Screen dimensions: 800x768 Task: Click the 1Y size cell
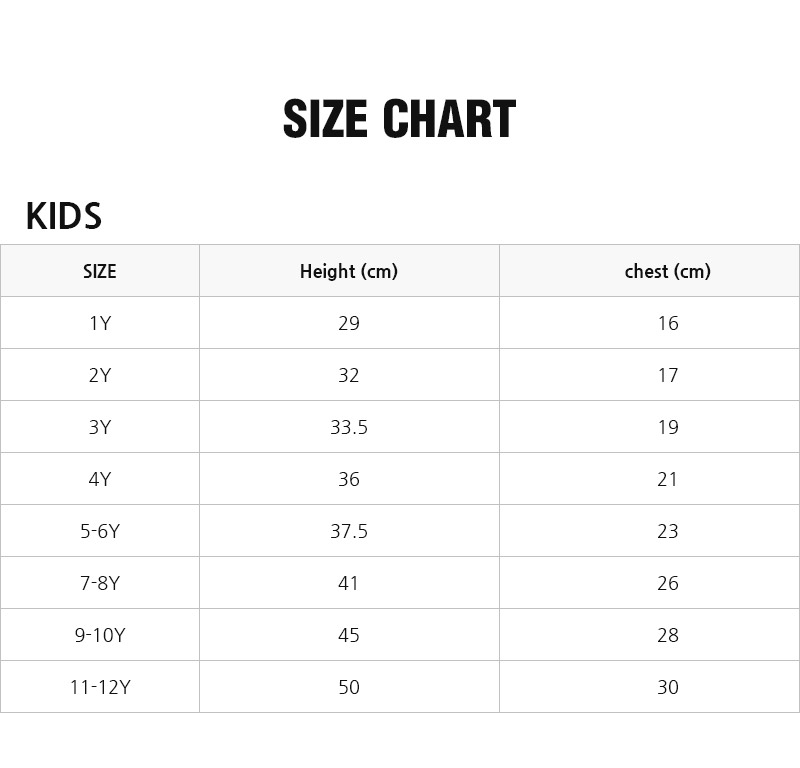(x=100, y=323)
